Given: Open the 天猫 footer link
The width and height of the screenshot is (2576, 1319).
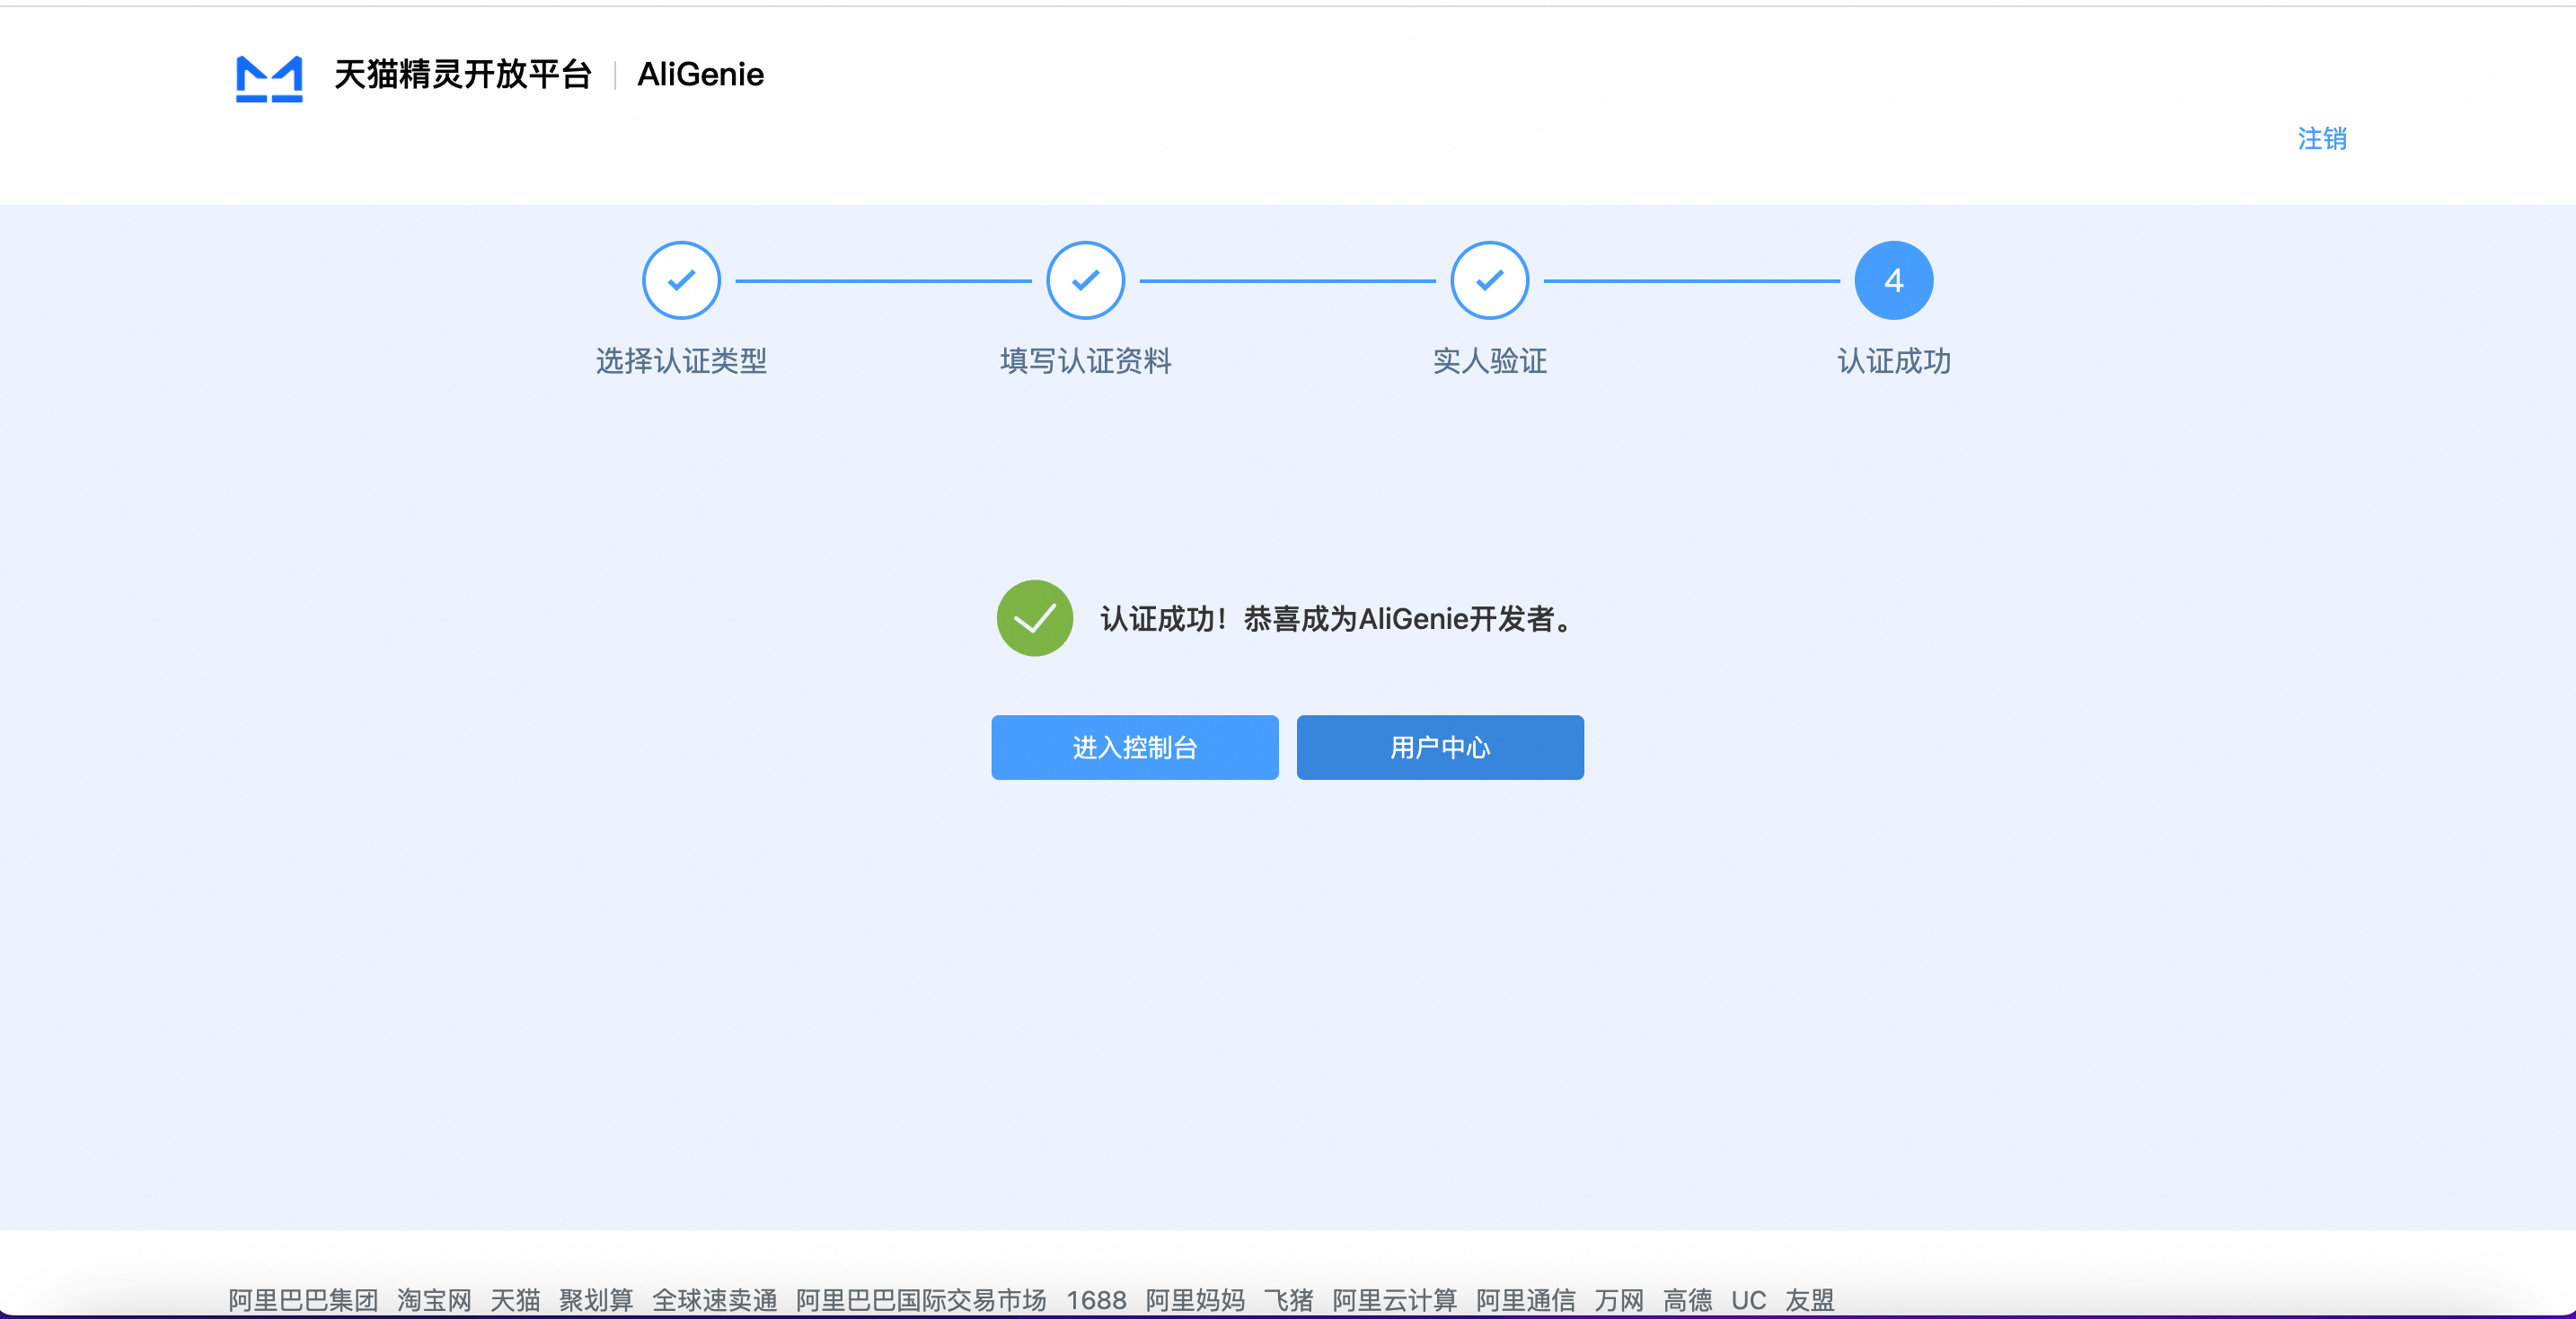Looking at the screenshot, I should coord(515,1299).
